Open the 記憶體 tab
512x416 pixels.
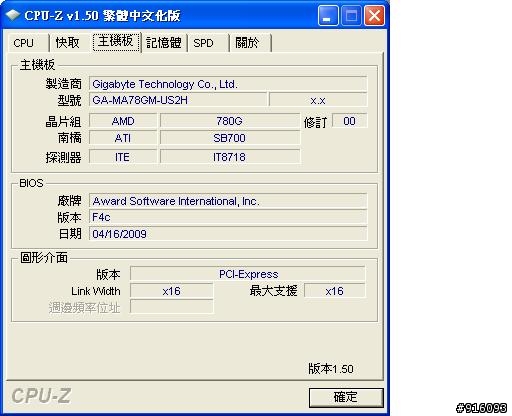click(164, 43)
